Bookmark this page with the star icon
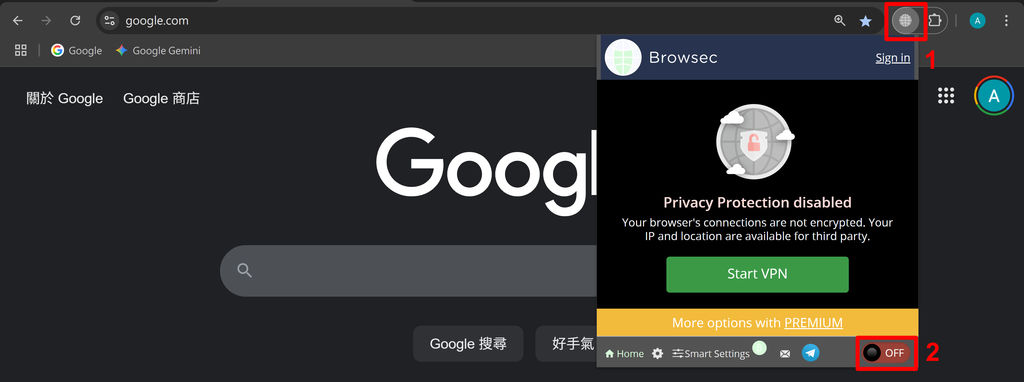 coord(865,21)
